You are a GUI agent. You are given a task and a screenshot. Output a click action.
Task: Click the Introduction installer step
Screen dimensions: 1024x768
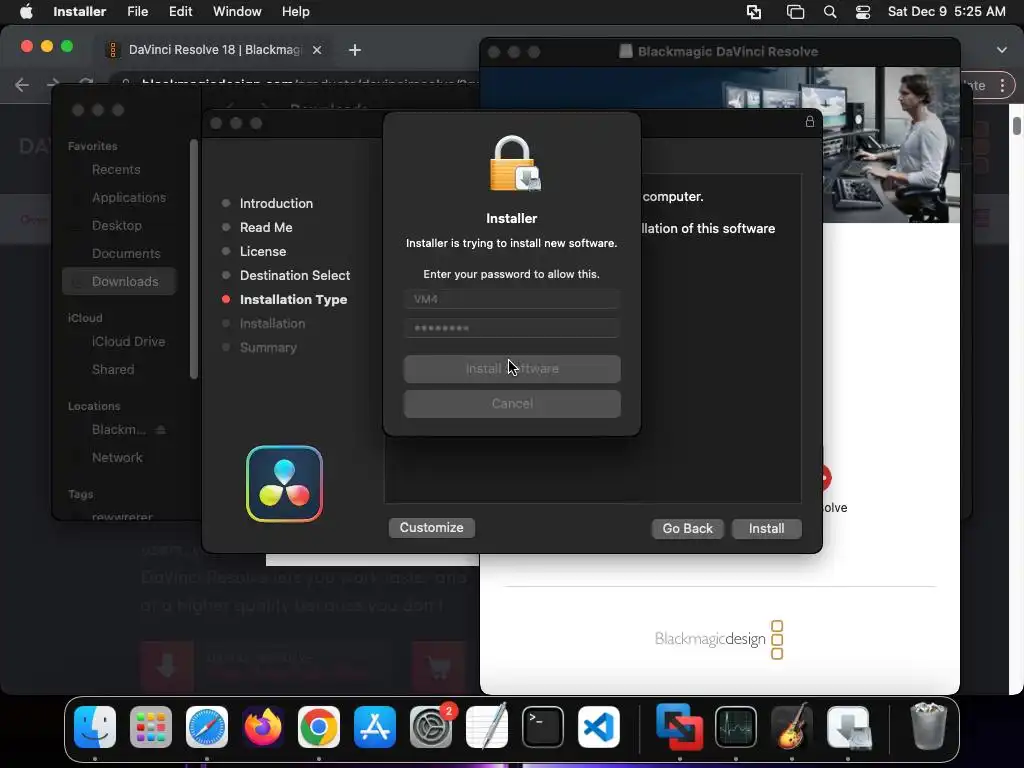pos(276,203)
